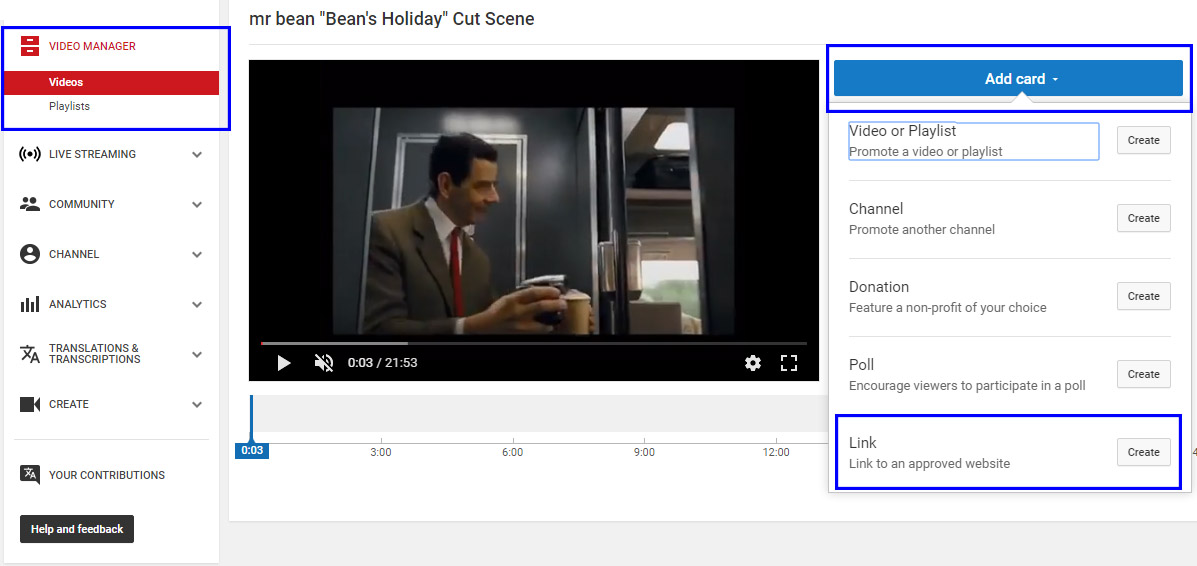Create a Video or Playlist card
This screenshot has width=1197, height=566.
point(1143,141)
